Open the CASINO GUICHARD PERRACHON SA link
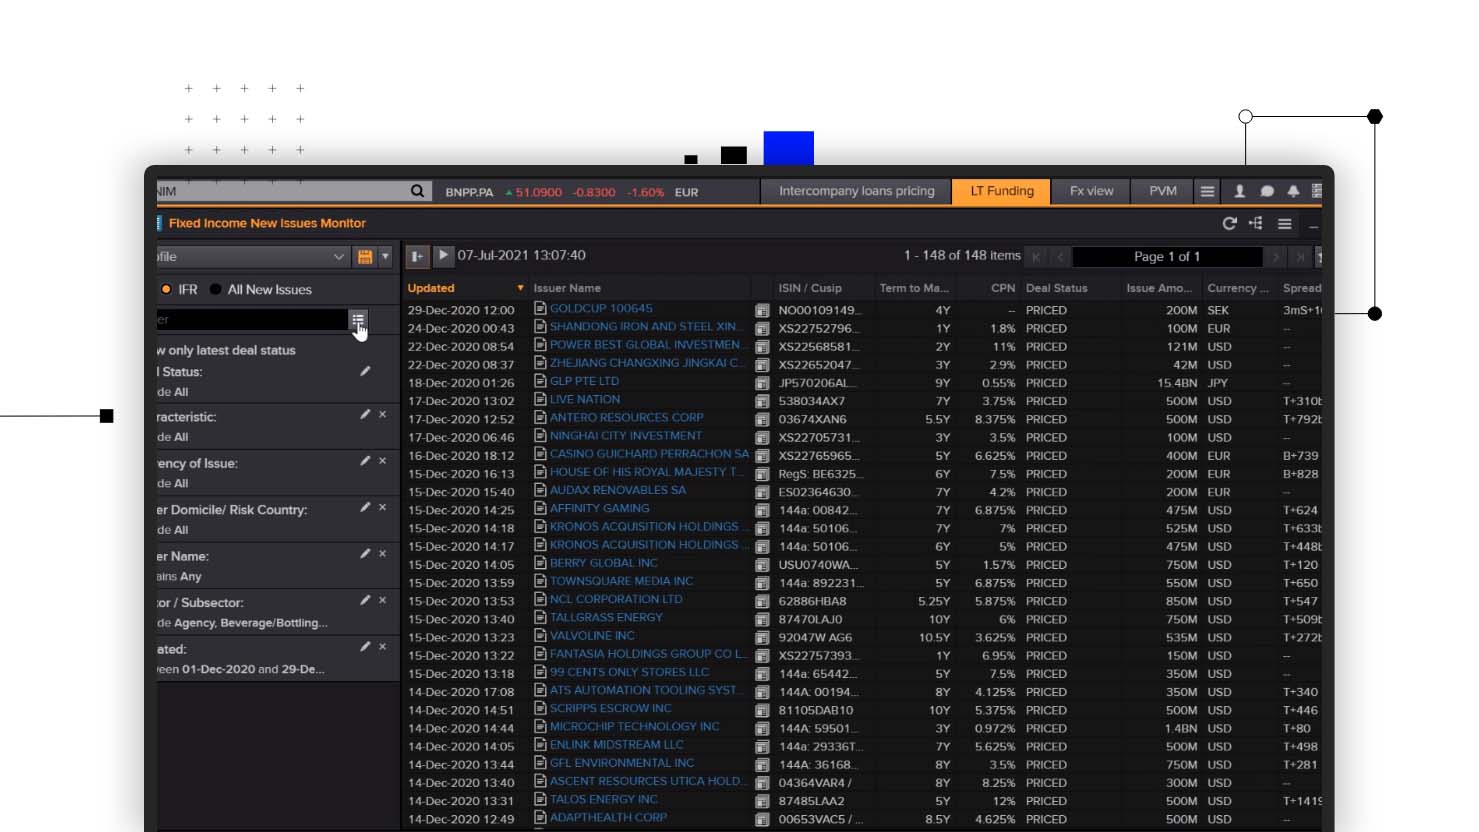 (x=649, y=454)
